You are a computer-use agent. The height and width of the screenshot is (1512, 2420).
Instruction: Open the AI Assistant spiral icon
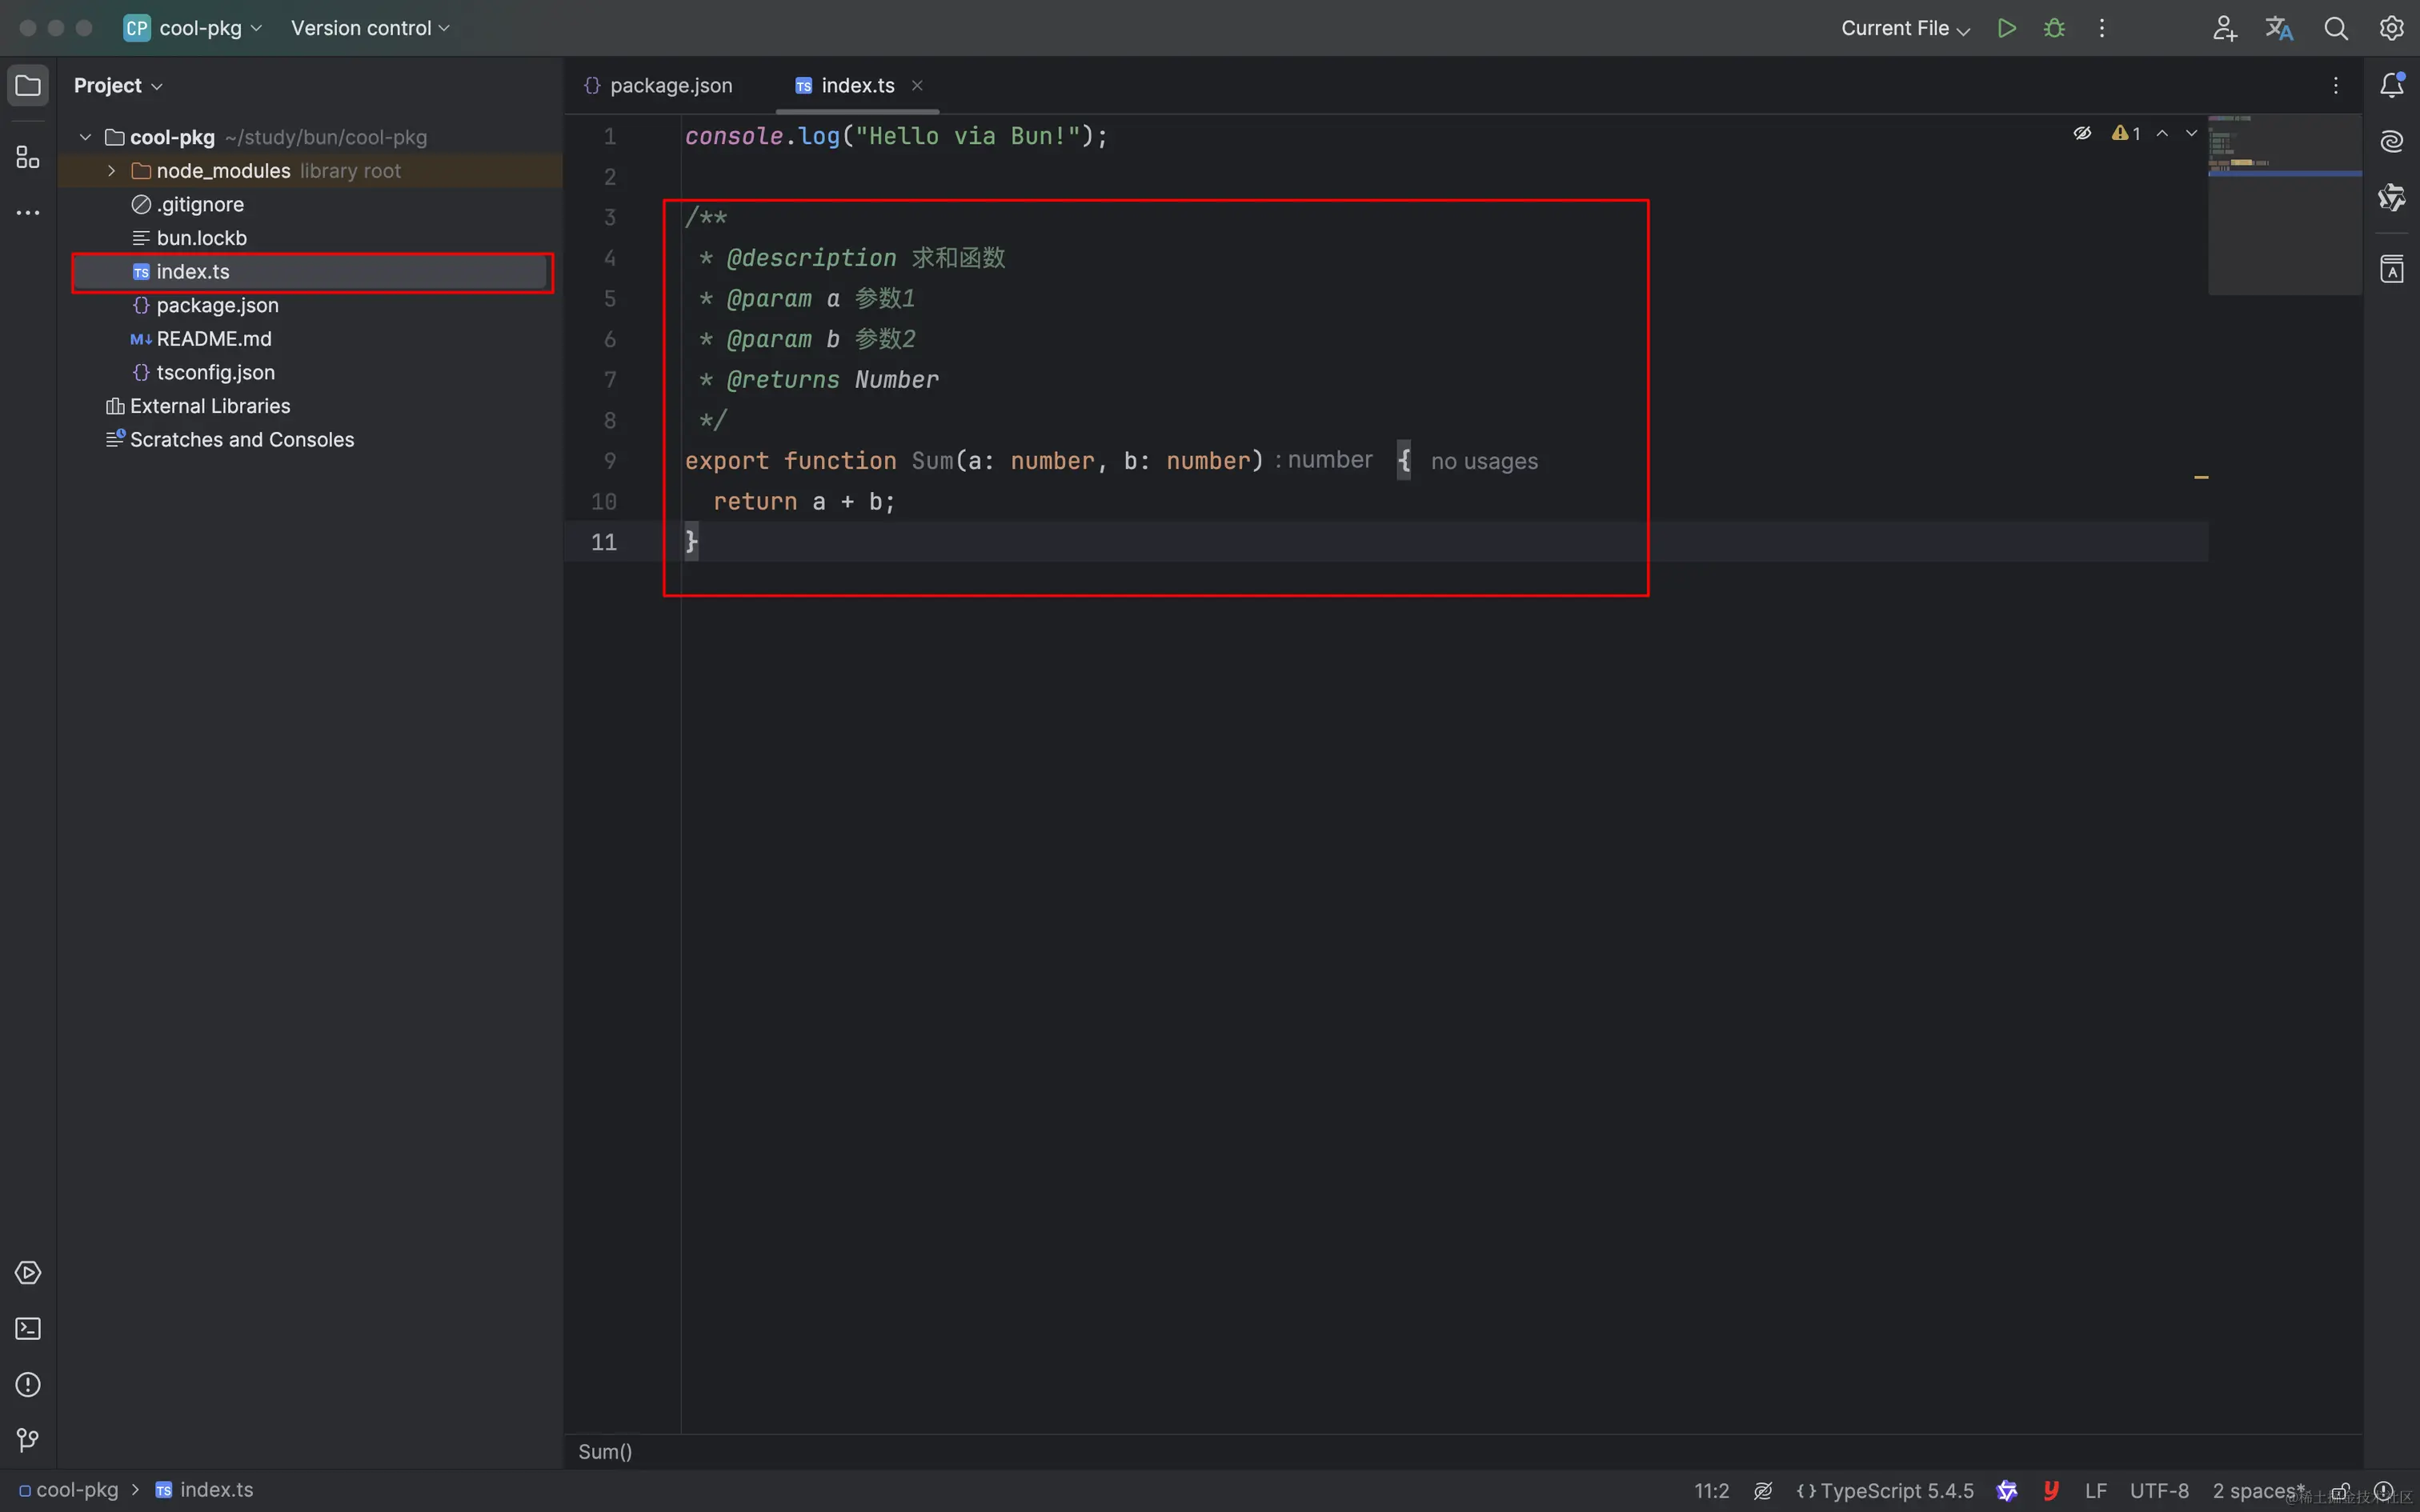(x=2392, y=141)
